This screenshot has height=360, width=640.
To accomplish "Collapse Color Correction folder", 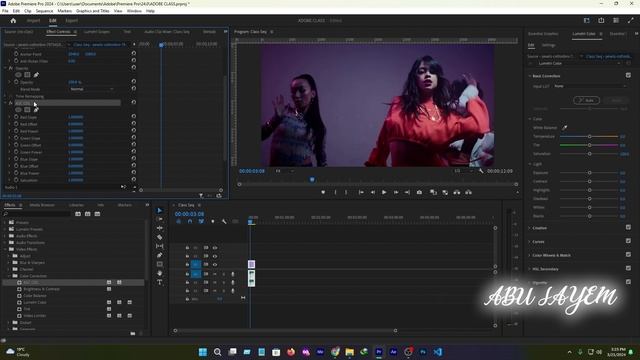I will coord(9,276).
